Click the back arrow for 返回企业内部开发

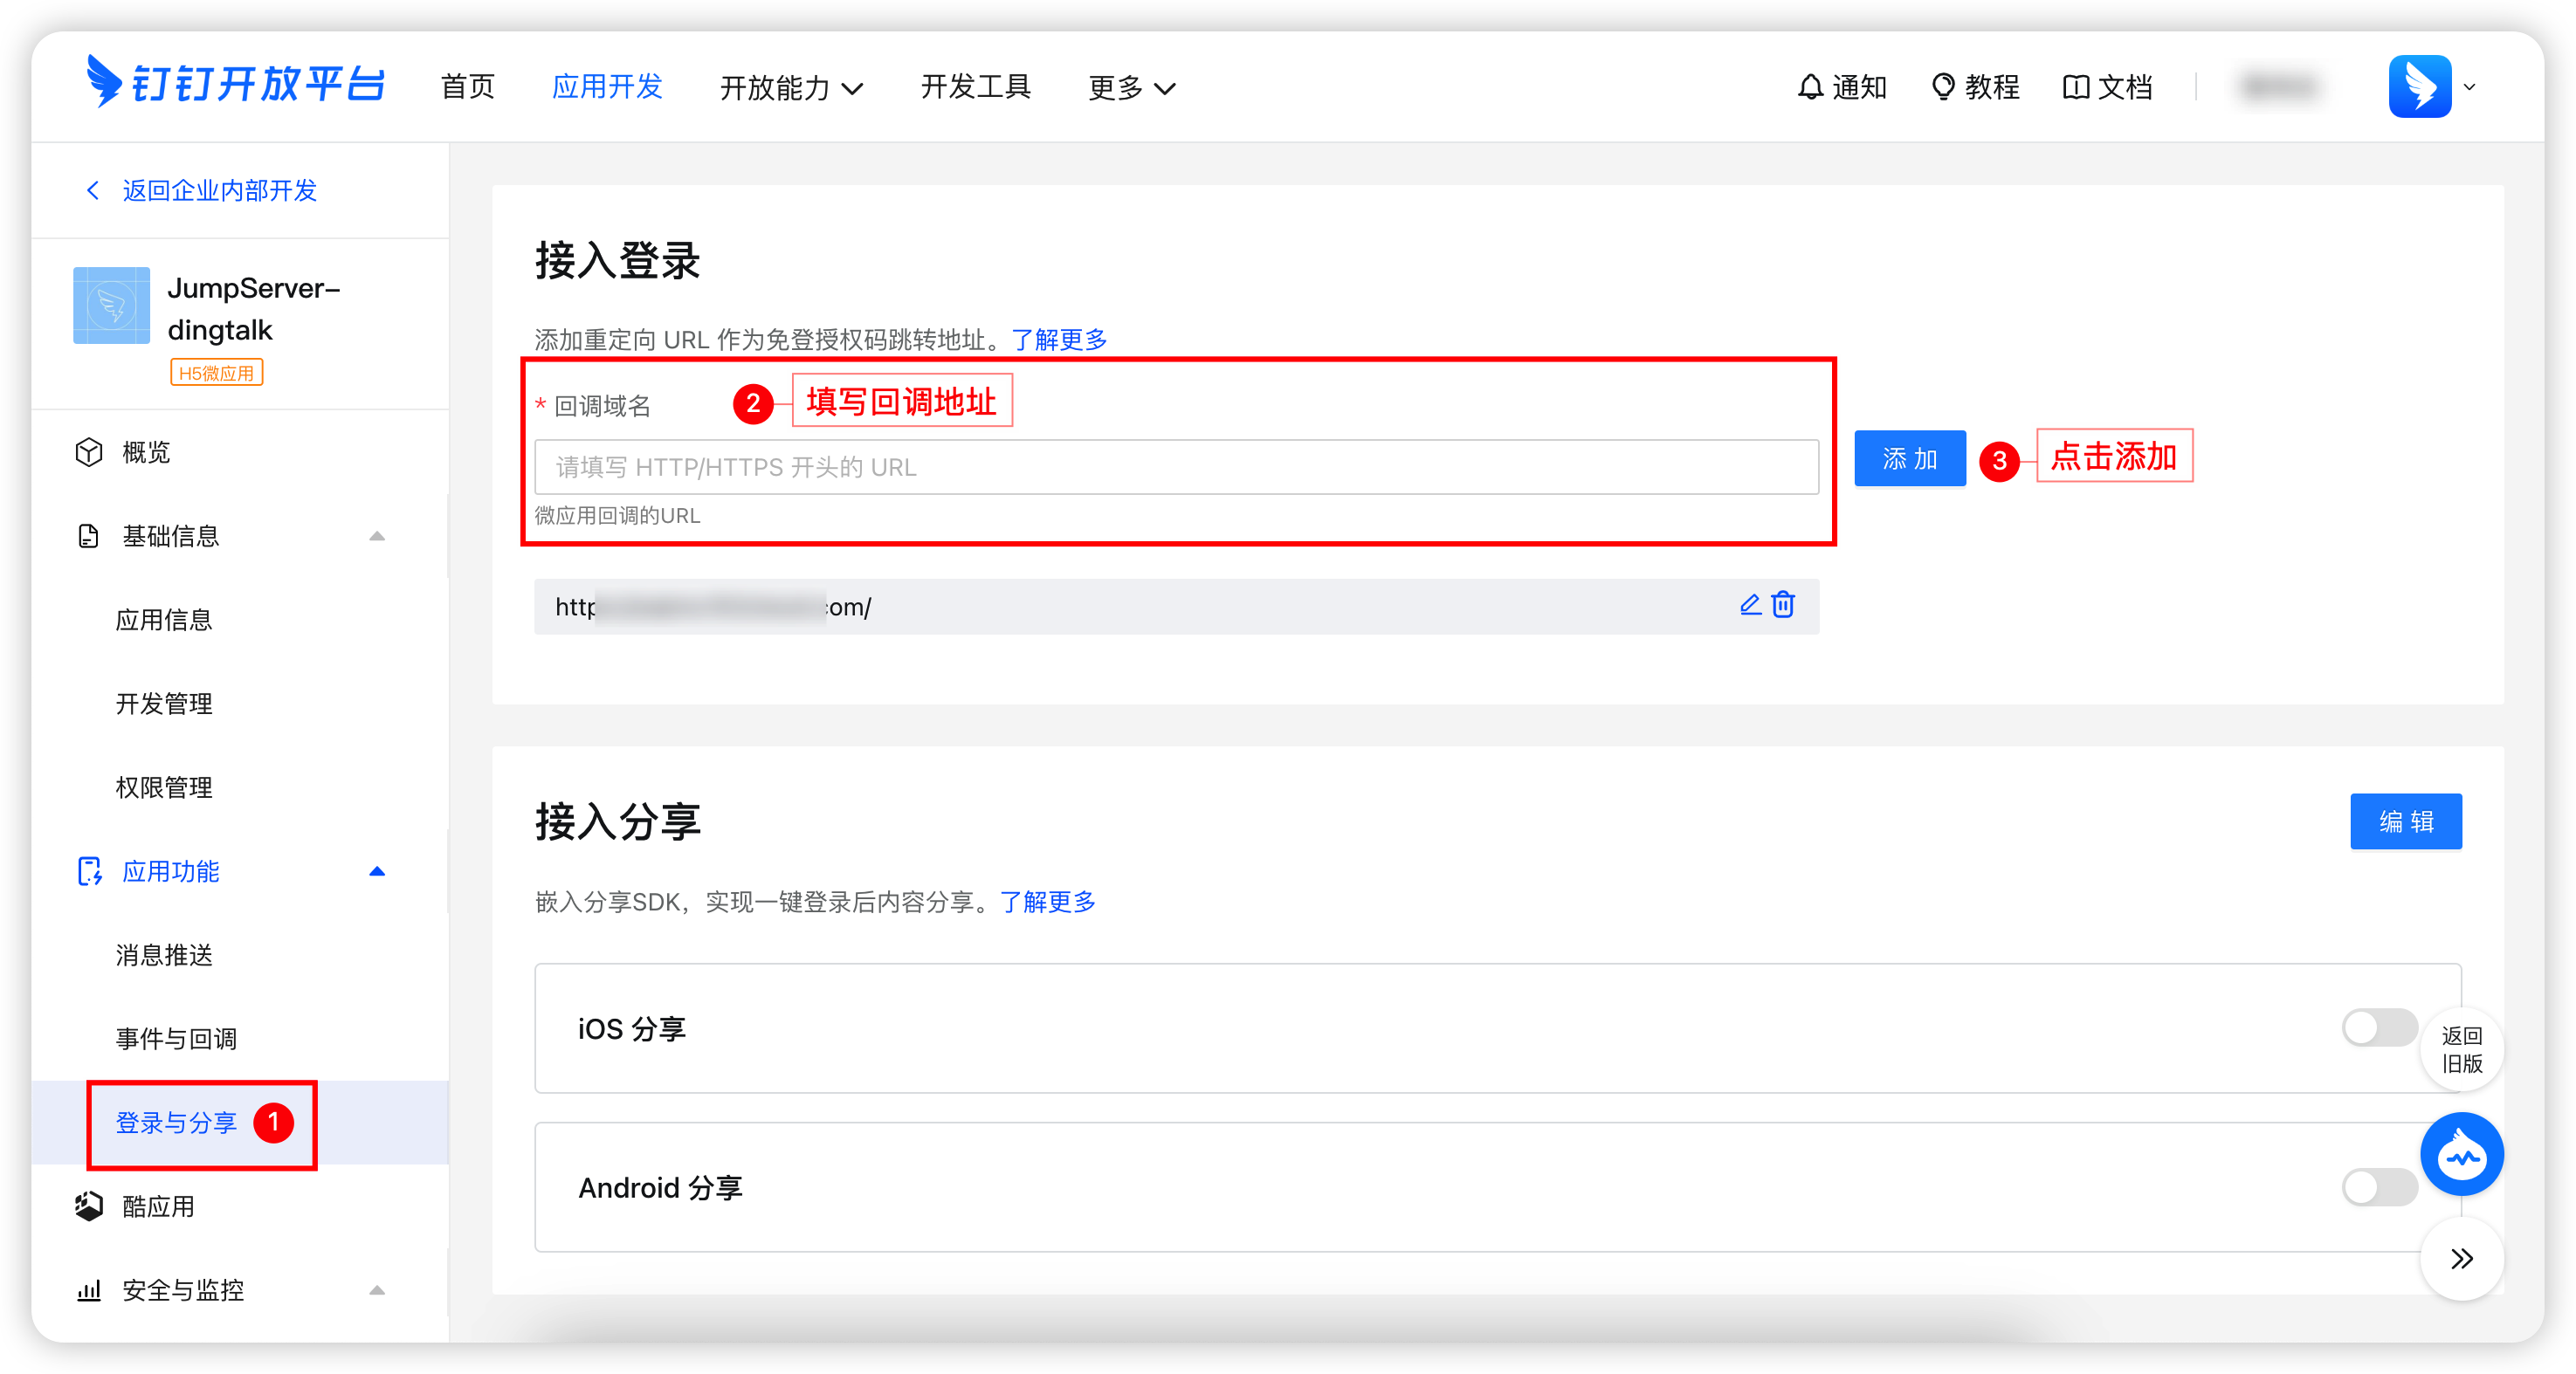point(93,190)
